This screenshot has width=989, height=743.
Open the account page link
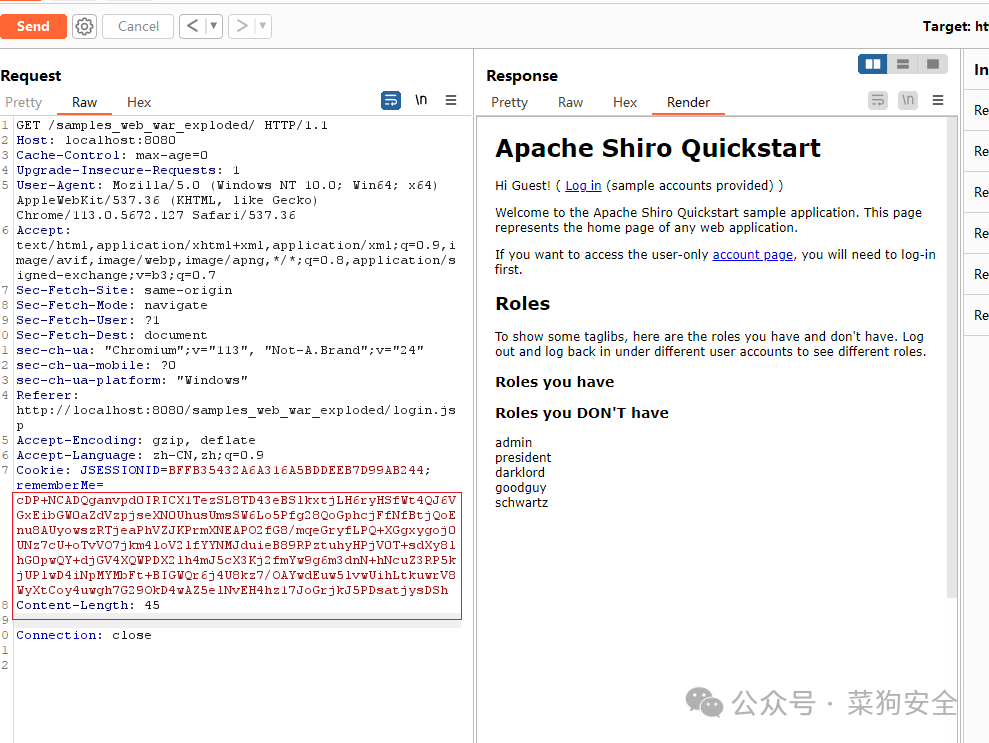pyautogui.click(x=752, y=255)
